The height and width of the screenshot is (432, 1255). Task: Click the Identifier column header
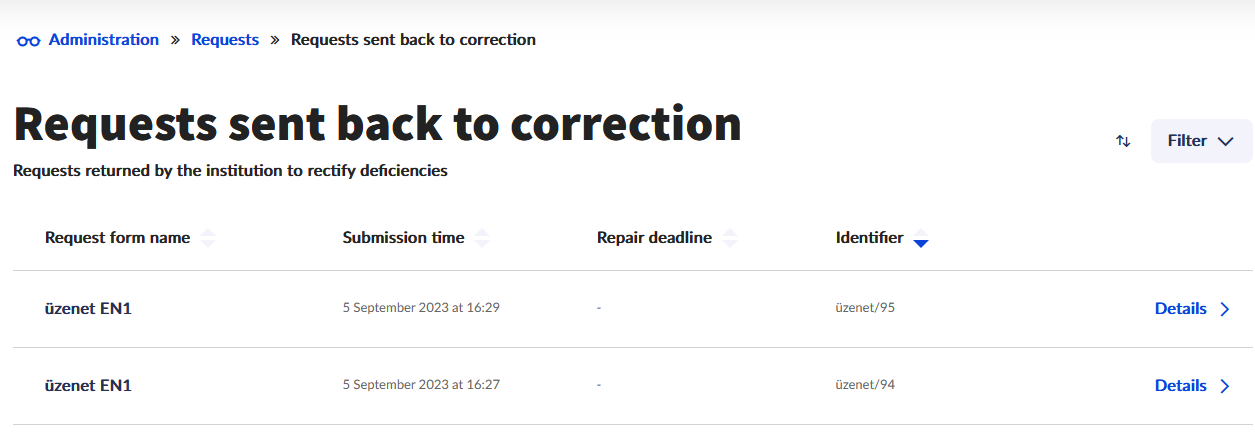(x=869, y=238)
